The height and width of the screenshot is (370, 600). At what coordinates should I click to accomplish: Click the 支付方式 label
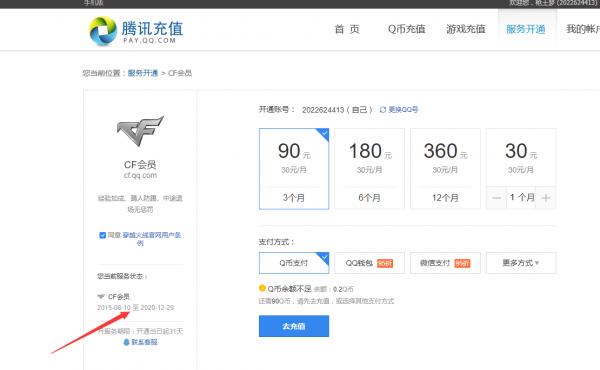click(x=276, y=242)
